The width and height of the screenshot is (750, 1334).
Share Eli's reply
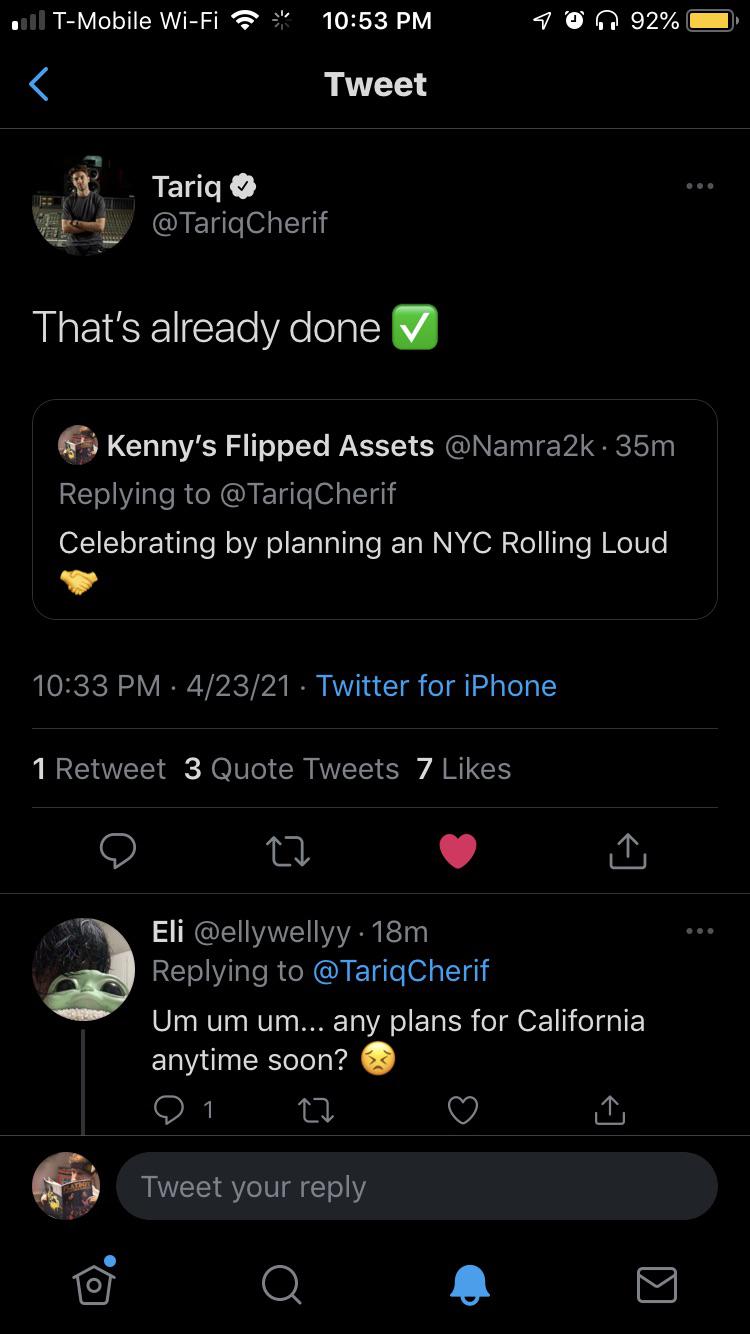coord(609,1109)
